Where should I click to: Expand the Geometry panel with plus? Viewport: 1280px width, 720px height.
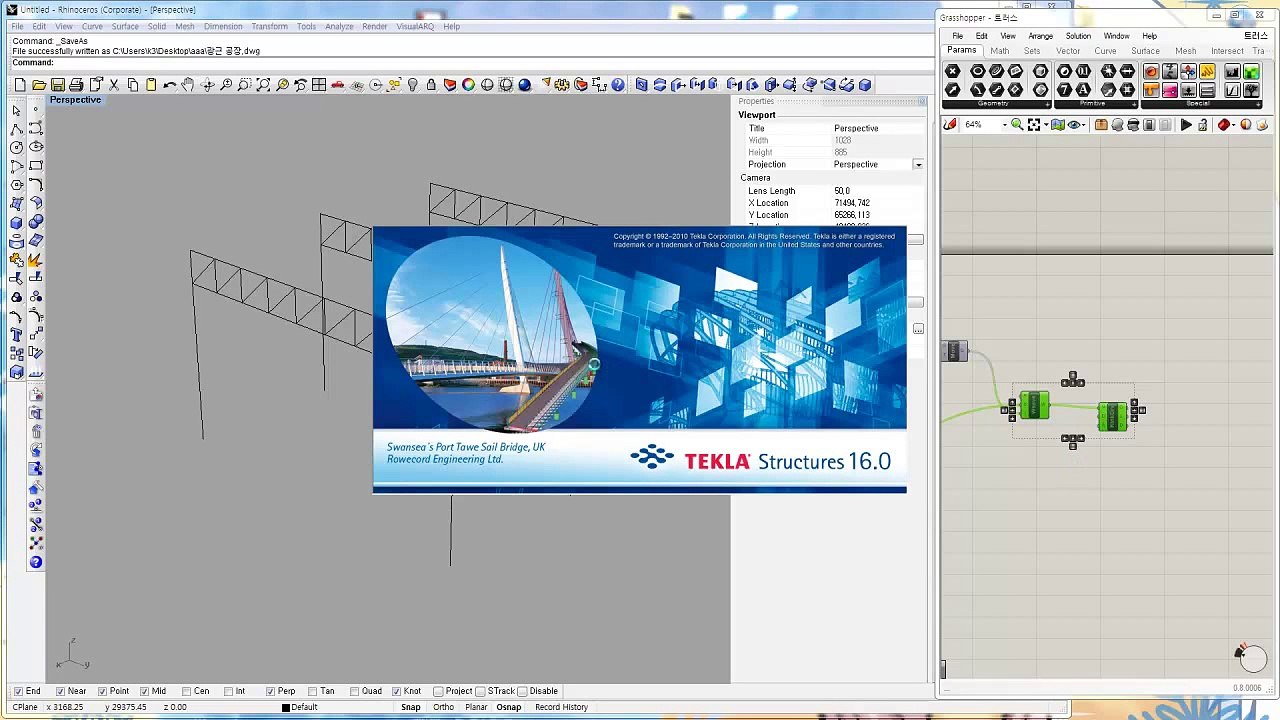click(1045, 104)
